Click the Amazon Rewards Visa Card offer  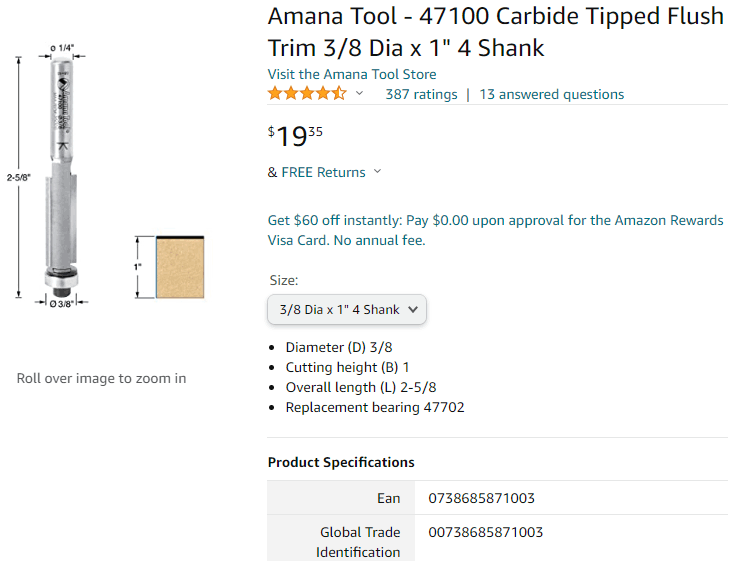(x=495, y=230)
